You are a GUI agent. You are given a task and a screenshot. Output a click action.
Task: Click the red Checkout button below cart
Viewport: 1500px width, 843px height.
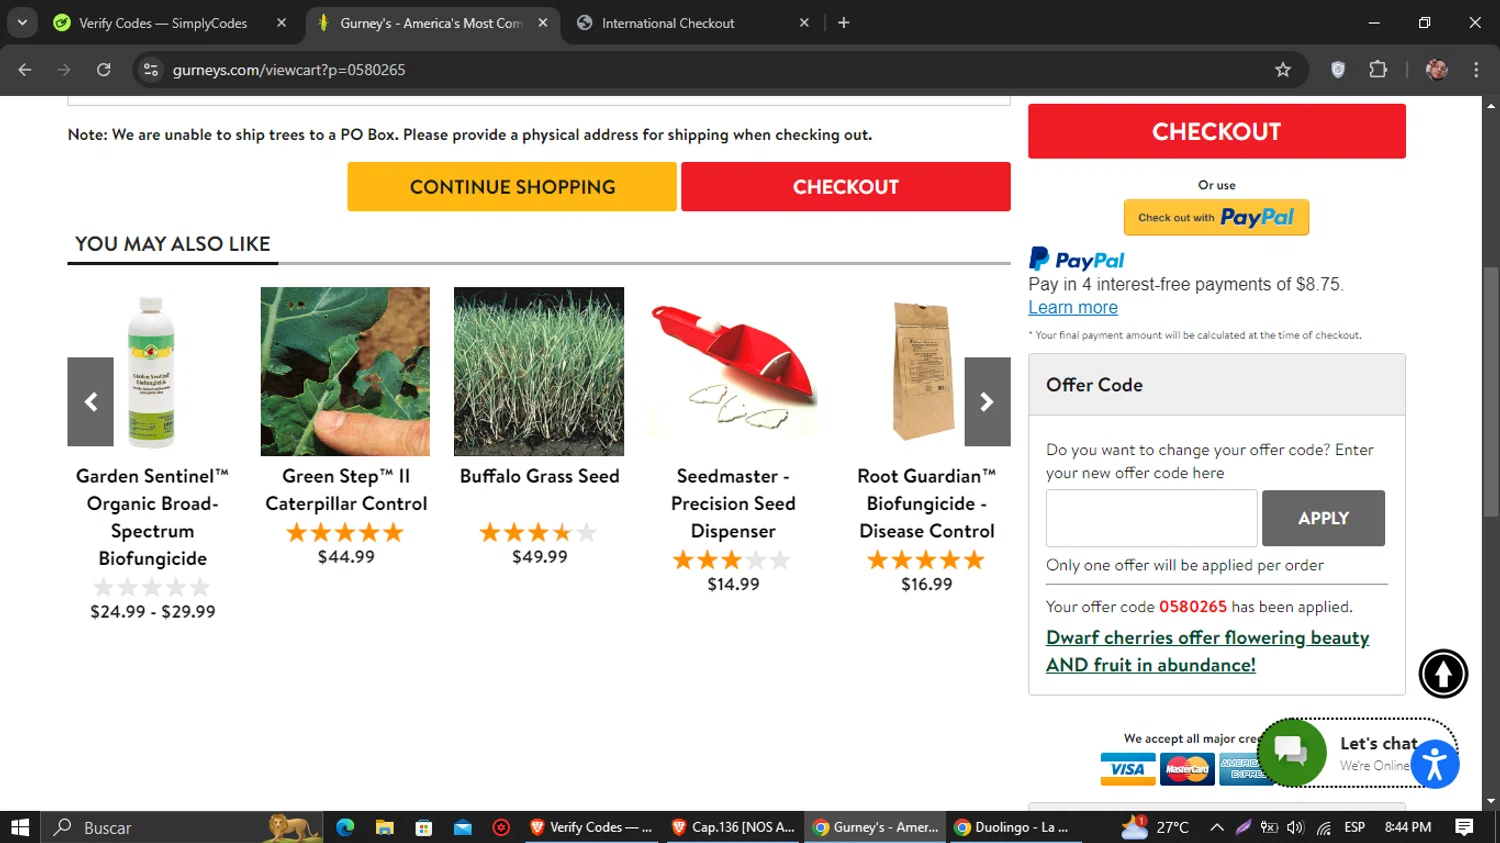tap(846, 187)
